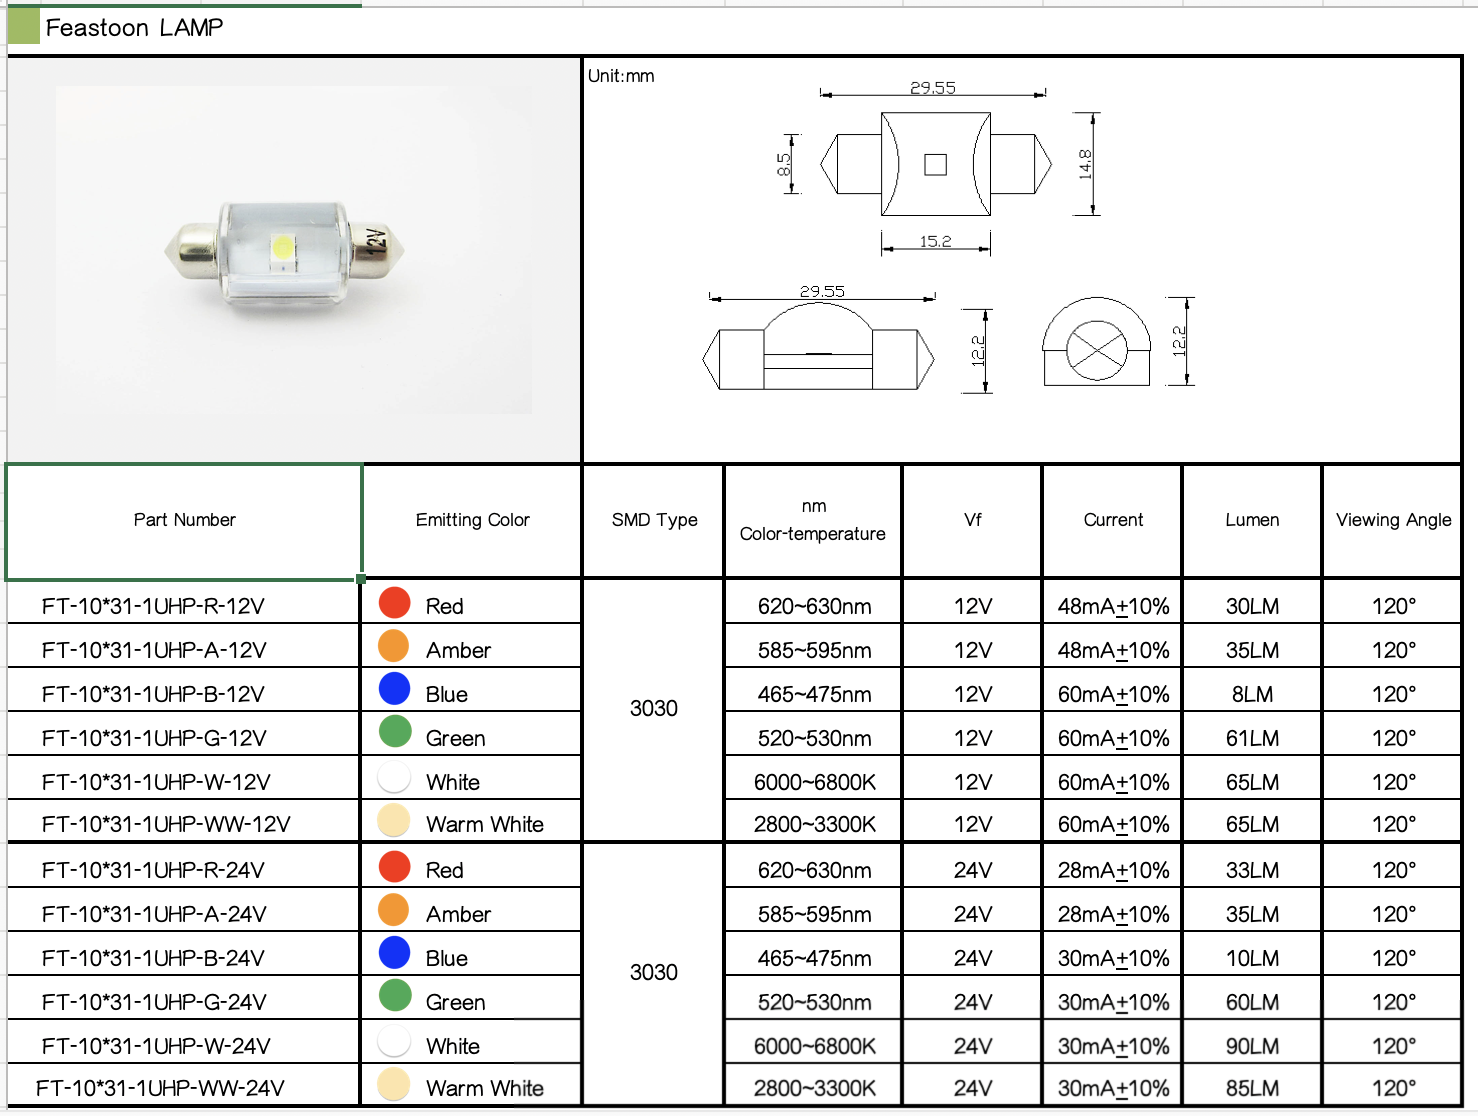
Task: Click the Part Number header cell
Action: click(183, 520)
